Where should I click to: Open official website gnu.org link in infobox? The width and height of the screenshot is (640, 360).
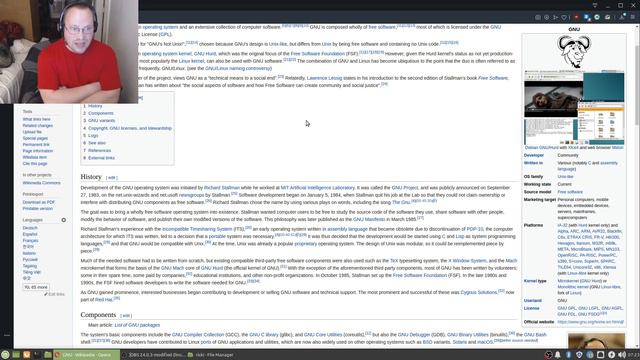(x=591, y=322)
